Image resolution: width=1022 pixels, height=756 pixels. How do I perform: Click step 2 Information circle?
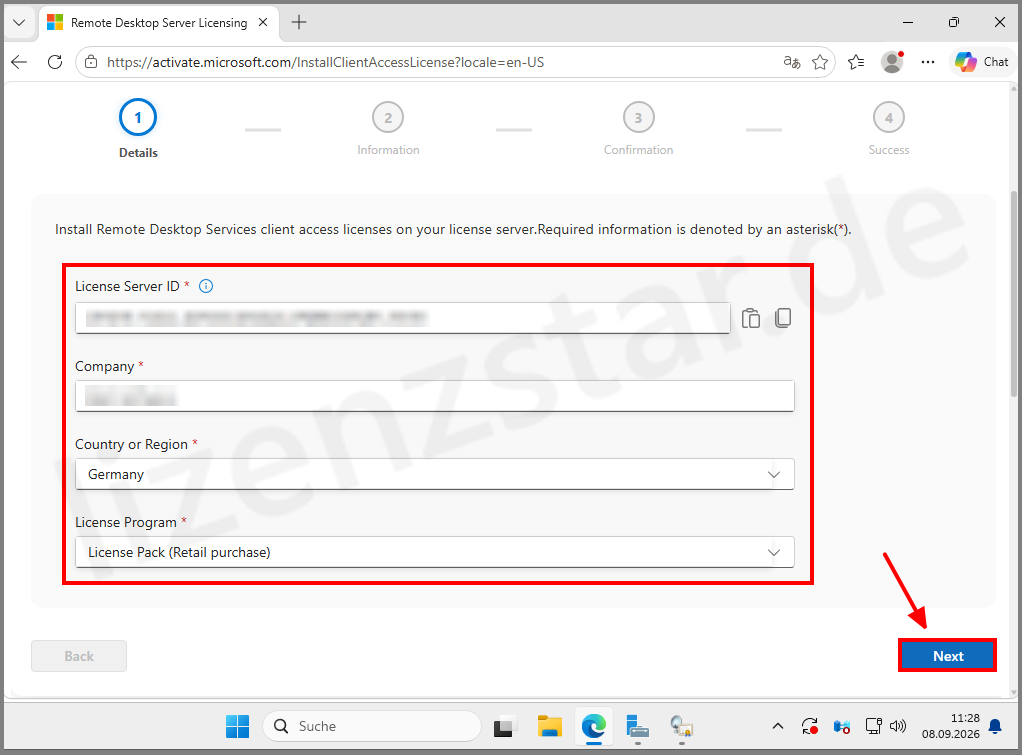[x=388, y=118]
